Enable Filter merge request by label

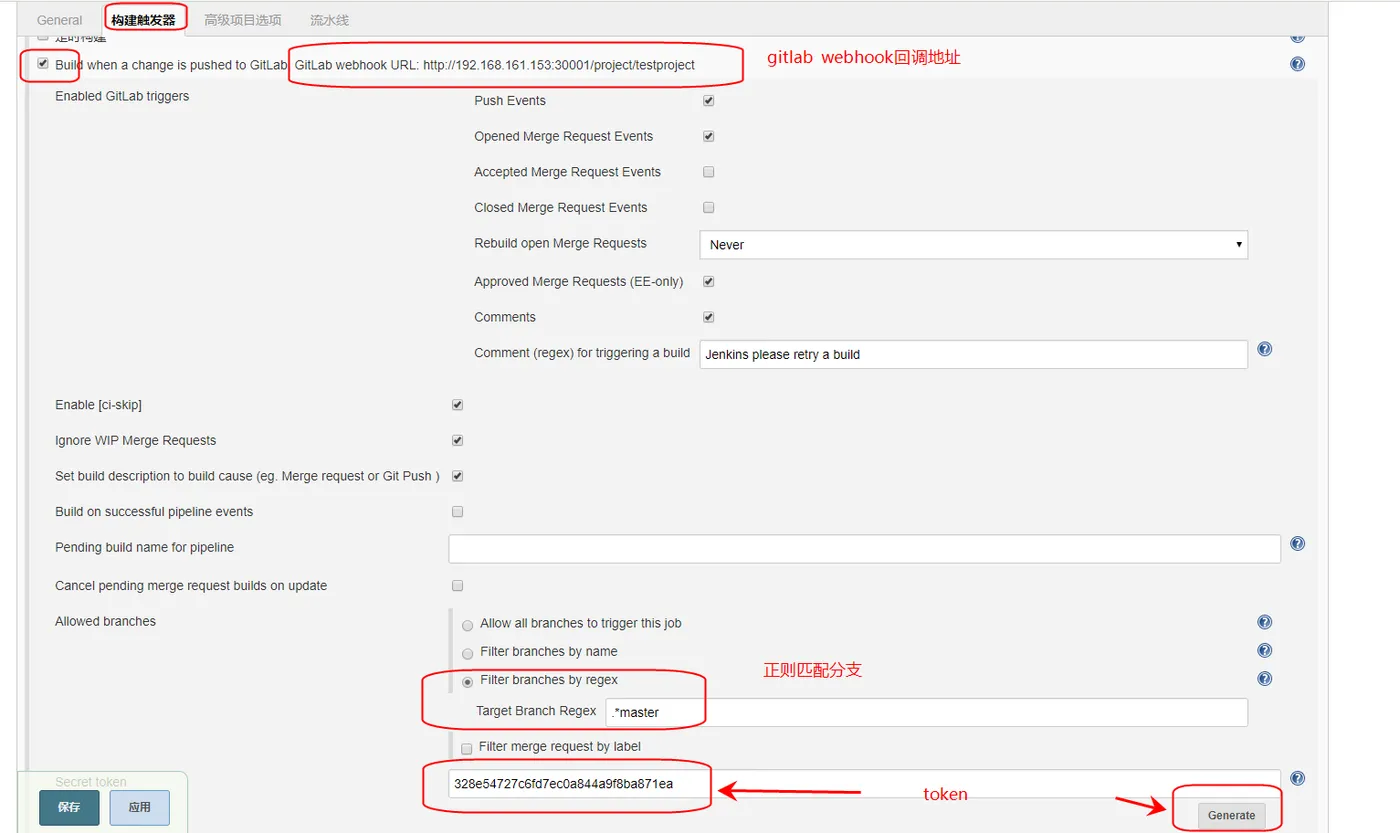[x=466, y=748]
